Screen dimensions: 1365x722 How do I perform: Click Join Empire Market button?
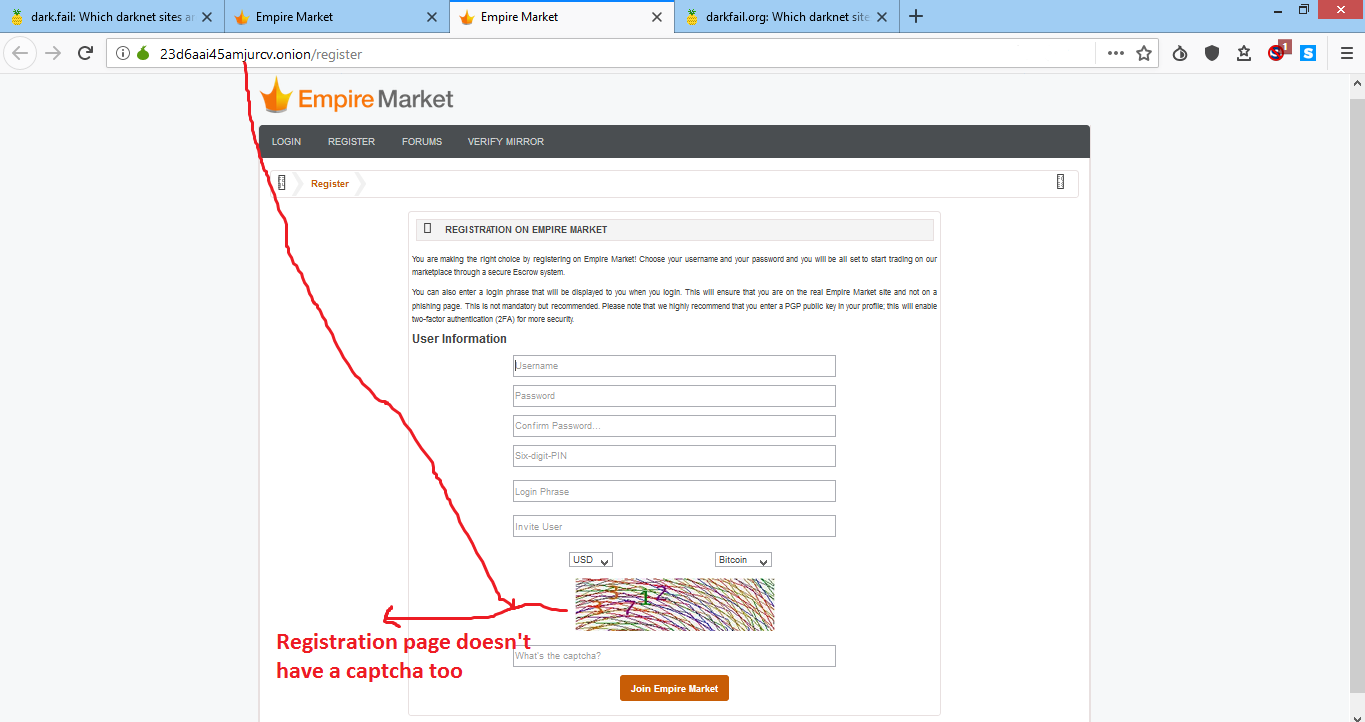674,688
